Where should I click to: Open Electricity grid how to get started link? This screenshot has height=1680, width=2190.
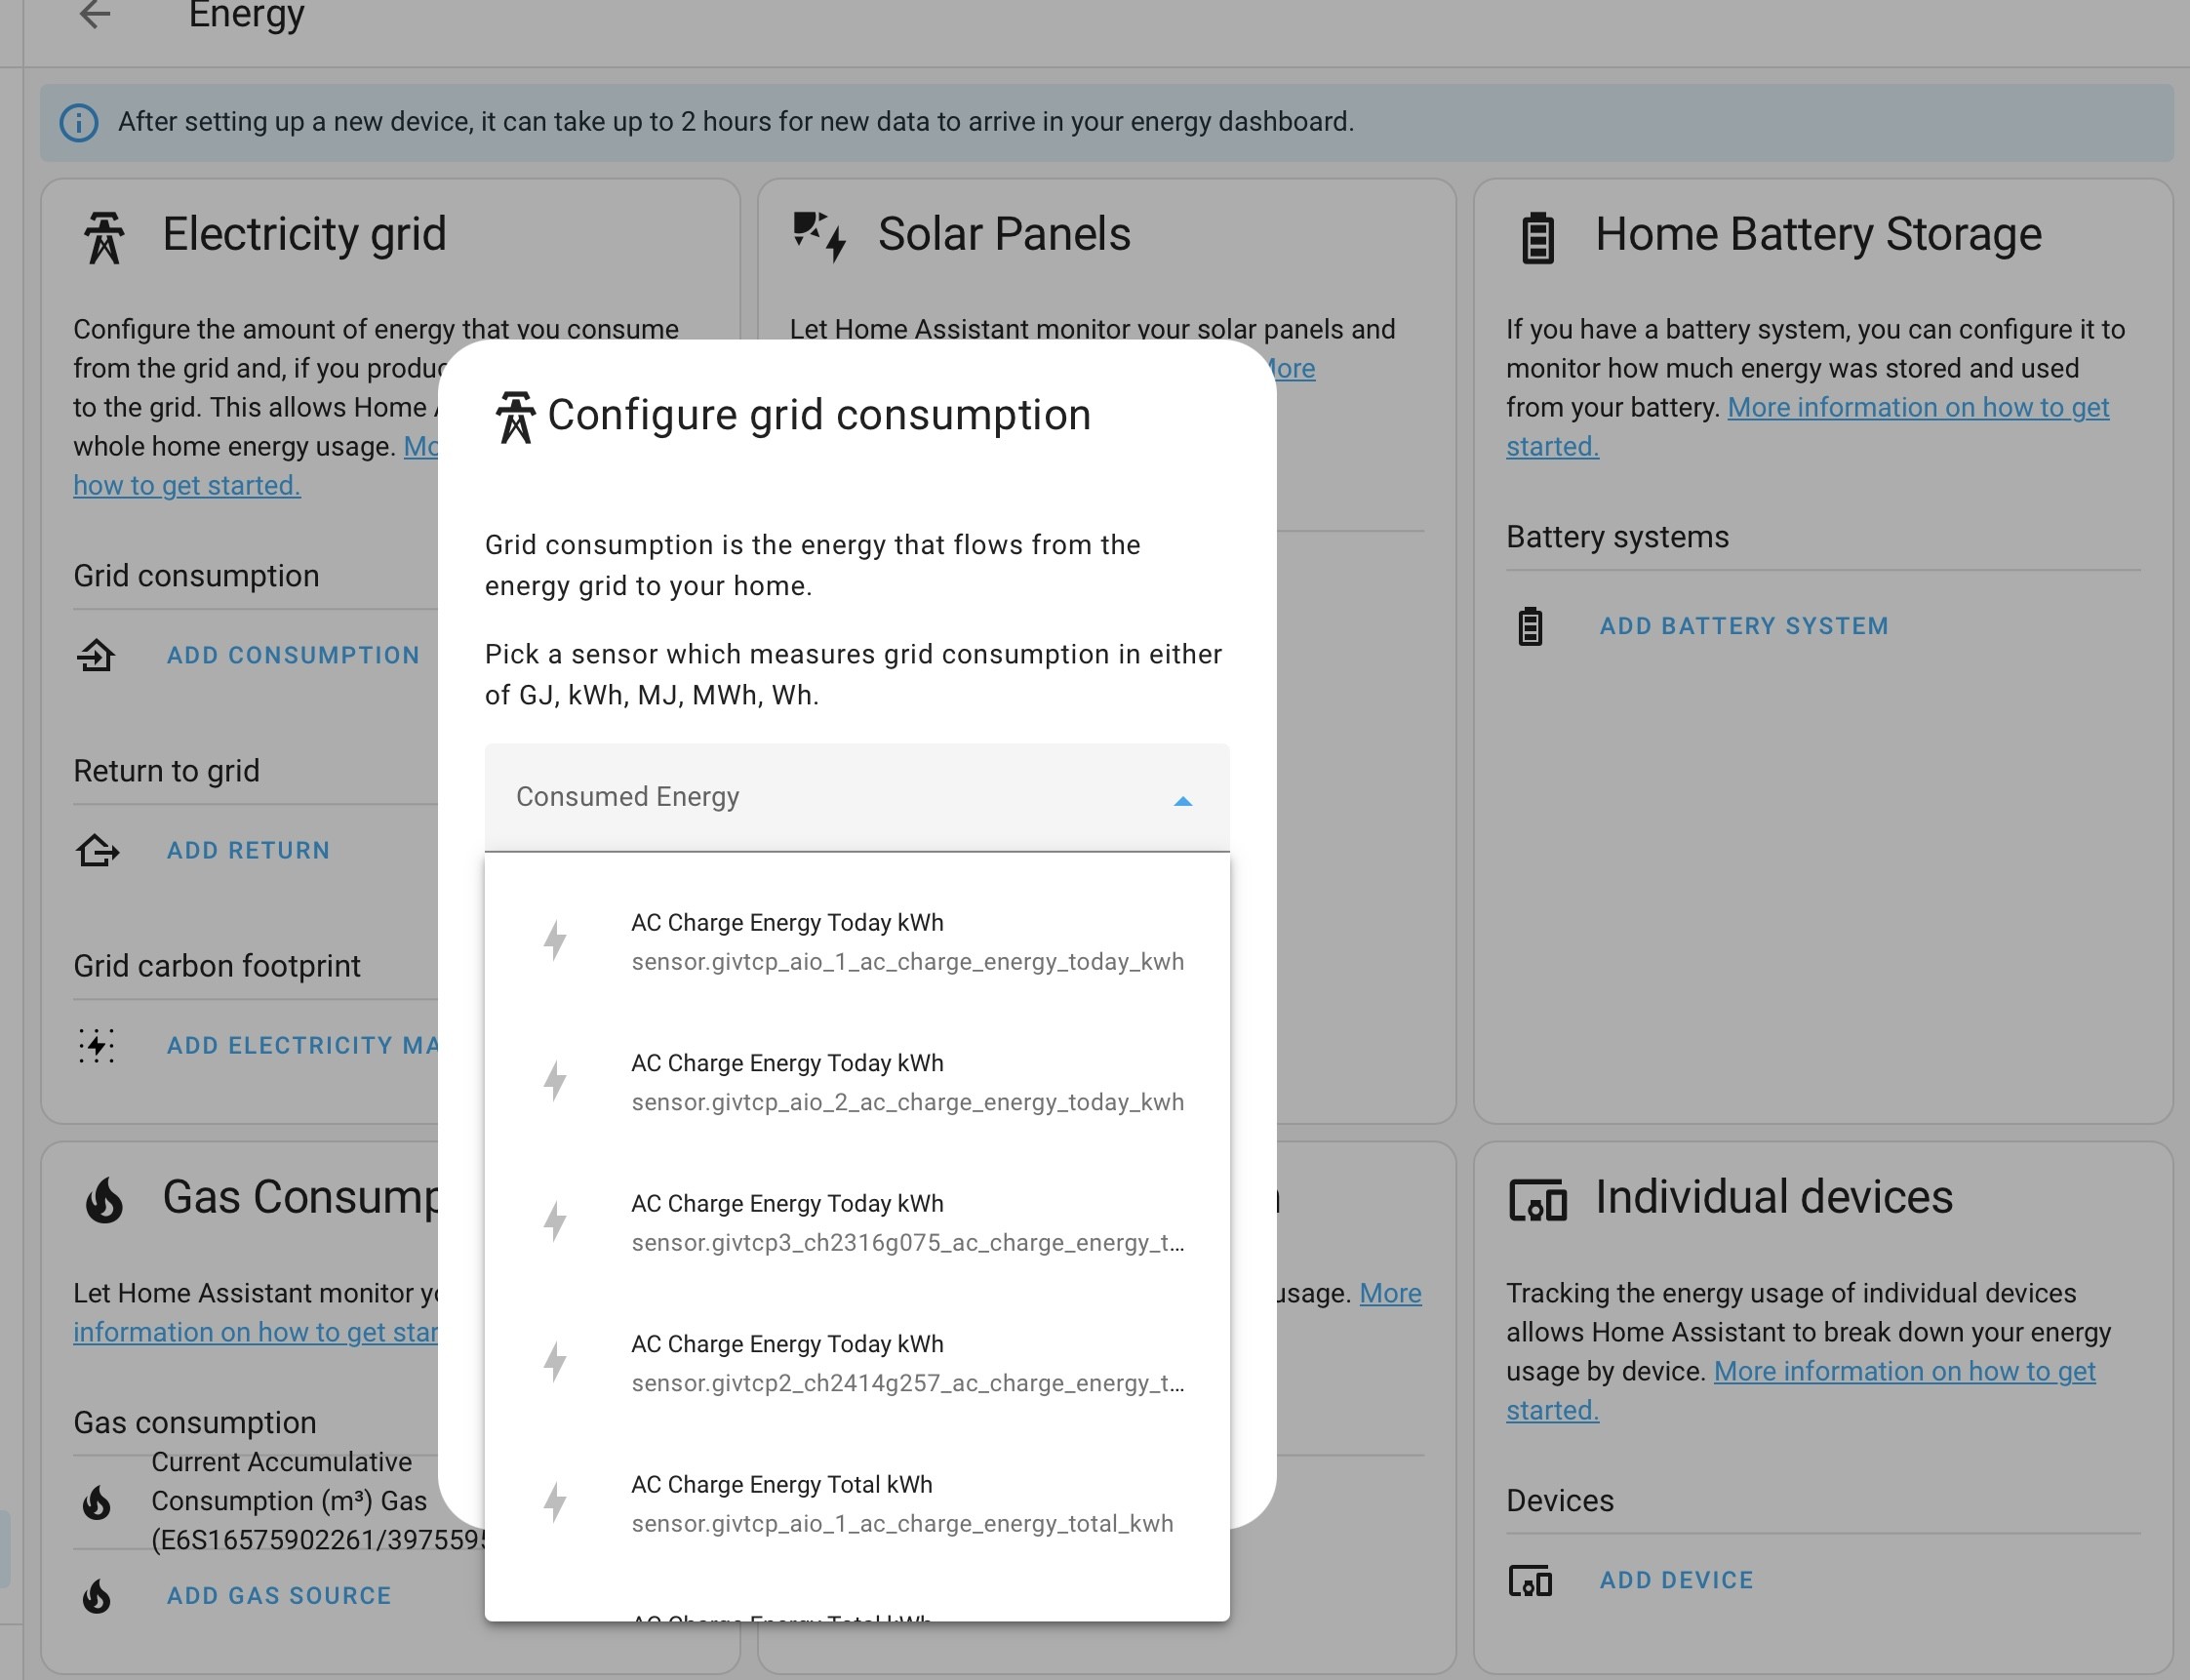(x=187, y=486)
